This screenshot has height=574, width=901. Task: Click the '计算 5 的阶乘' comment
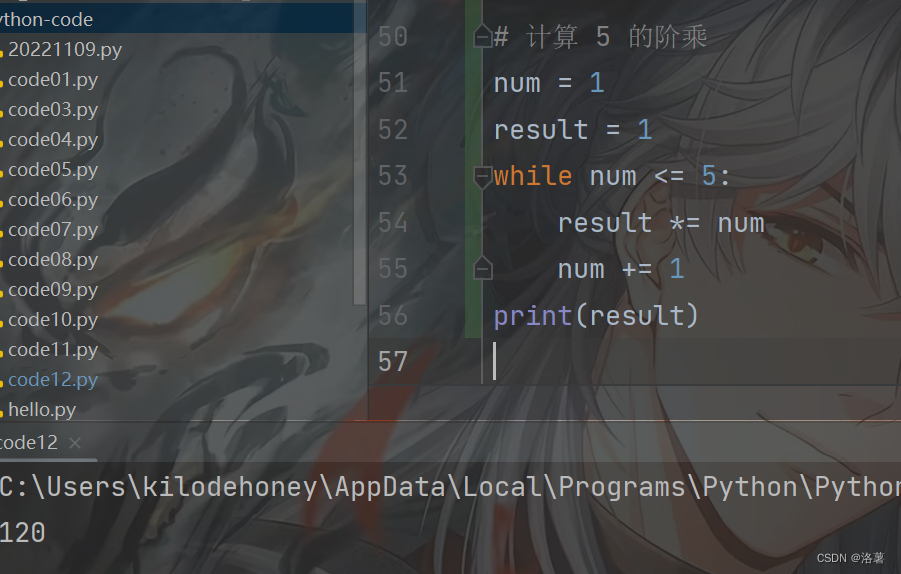[x=616, y=37]
